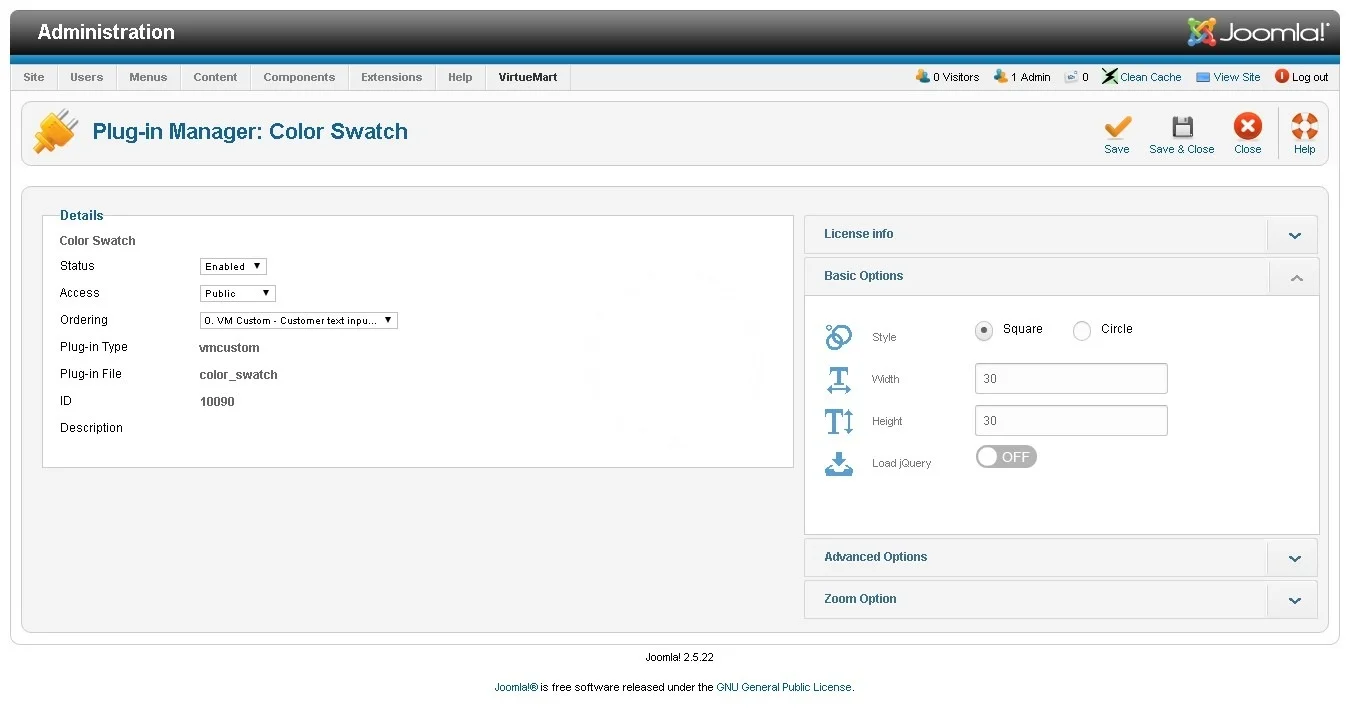
Task: Click the red Close icon
Action: 1248,126
